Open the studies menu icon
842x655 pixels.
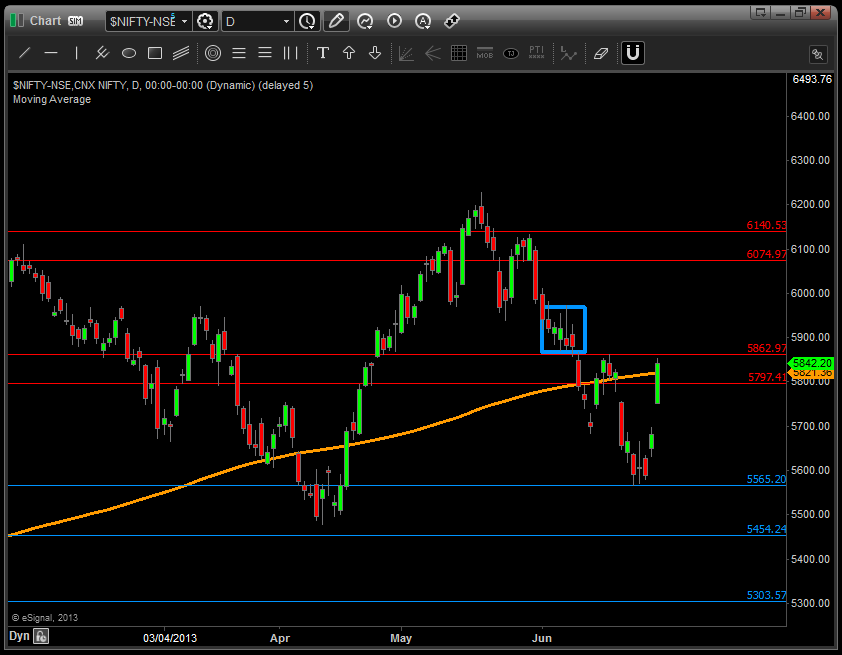coord(365,20)
